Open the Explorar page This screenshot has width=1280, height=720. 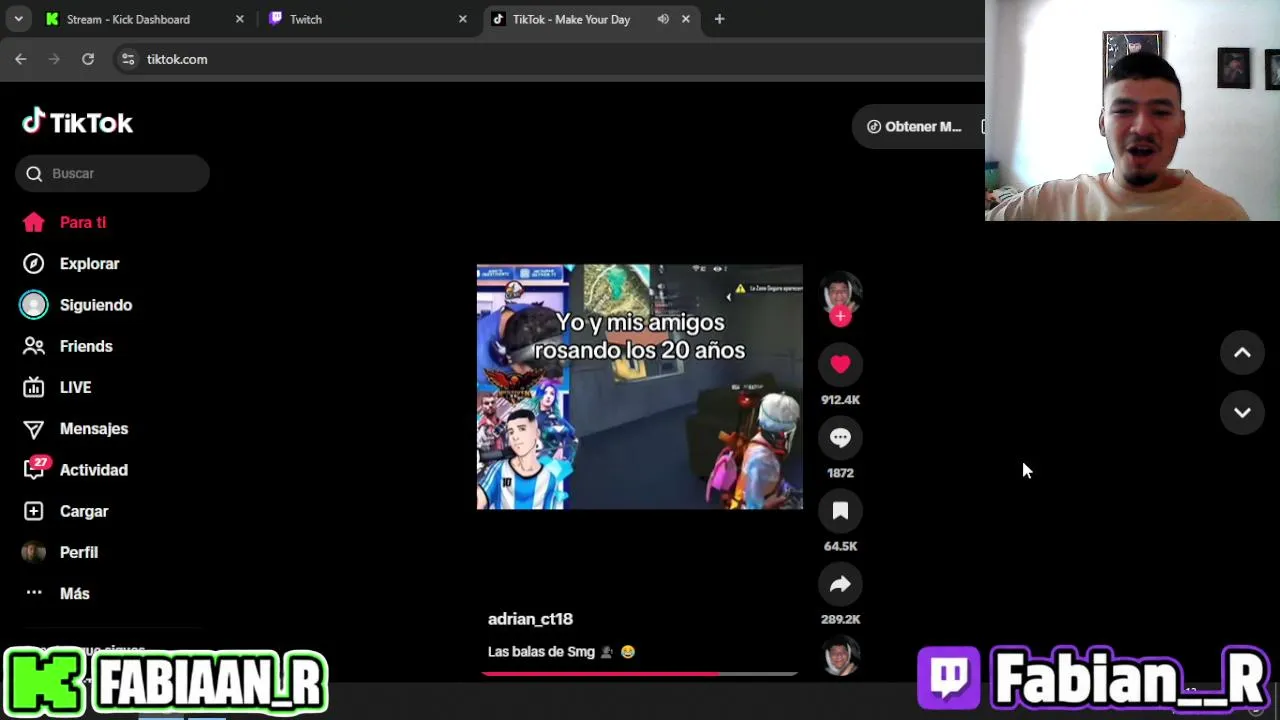tap(71, 264)
